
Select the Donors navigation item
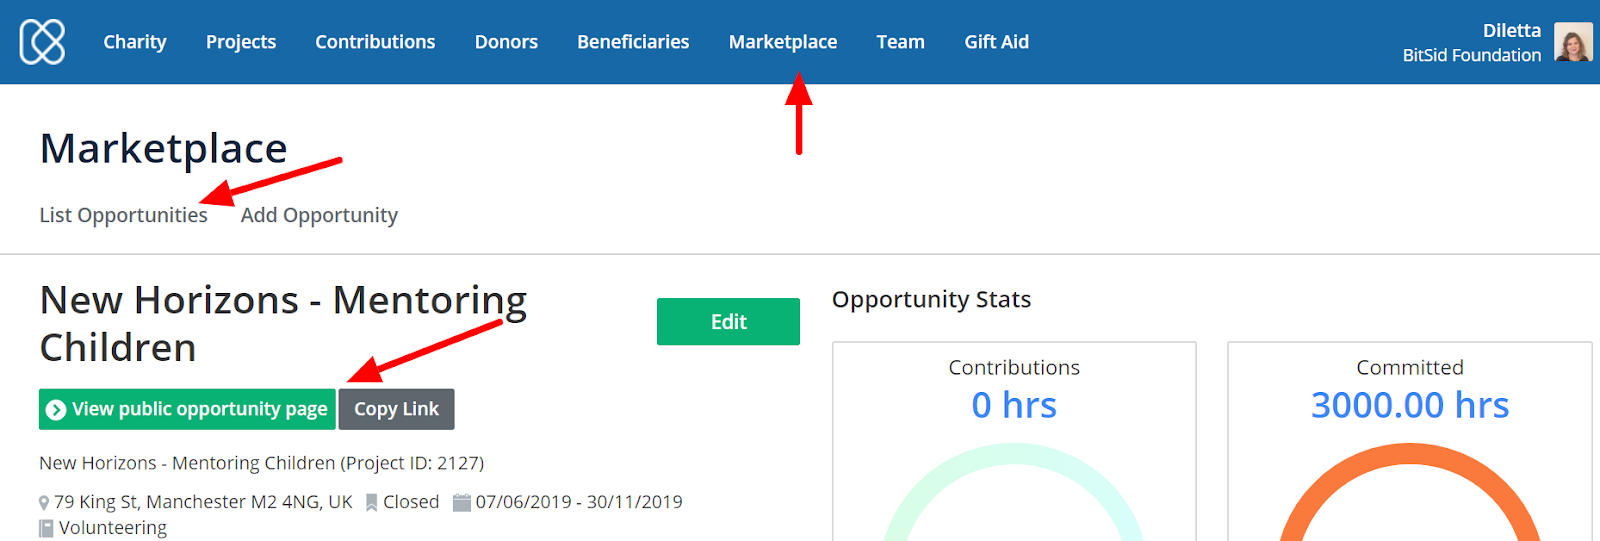pyautogui.click(x=506, y=42)
